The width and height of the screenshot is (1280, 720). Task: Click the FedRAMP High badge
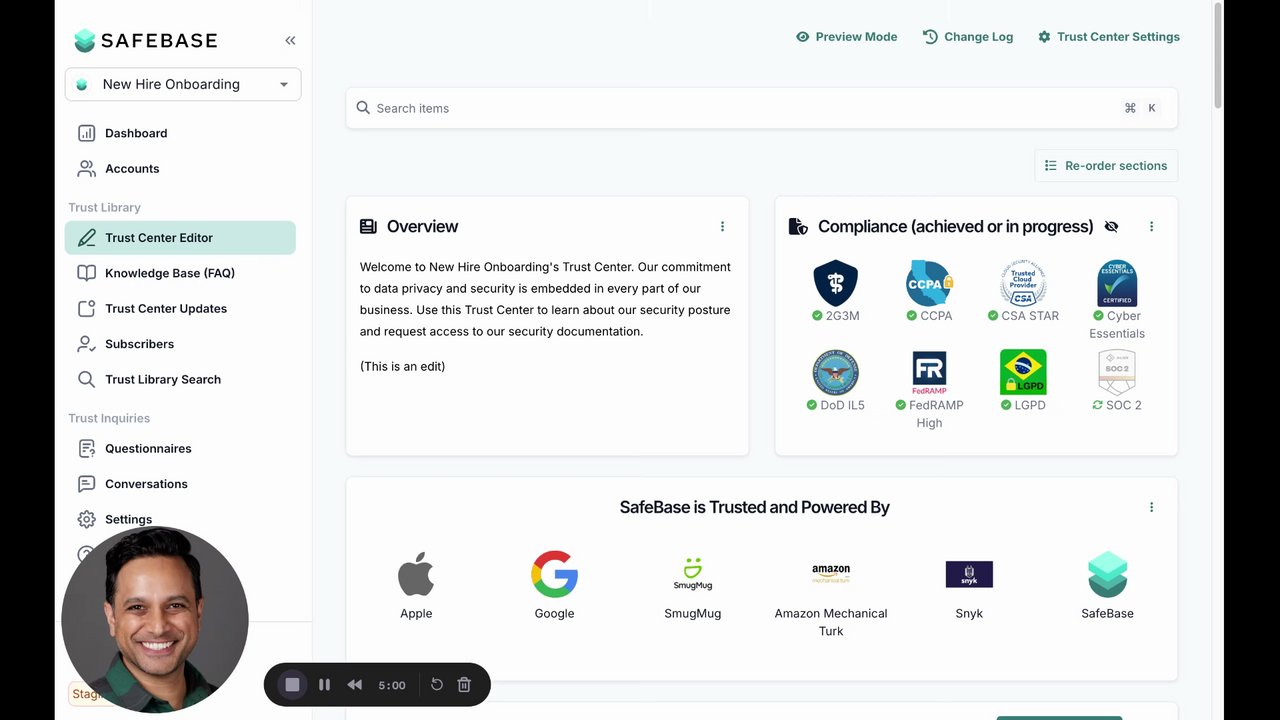[x=929, y=390]
